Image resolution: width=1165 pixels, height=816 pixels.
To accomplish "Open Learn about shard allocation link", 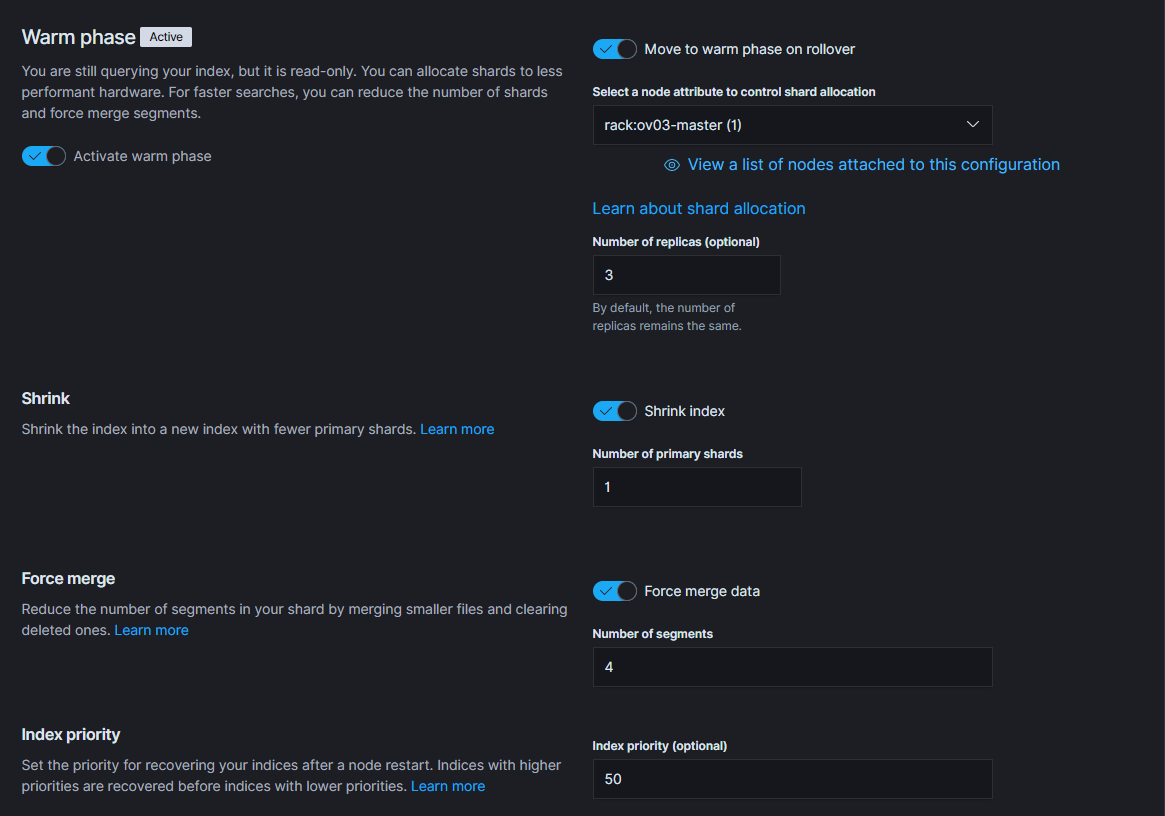I will [698, 208].
